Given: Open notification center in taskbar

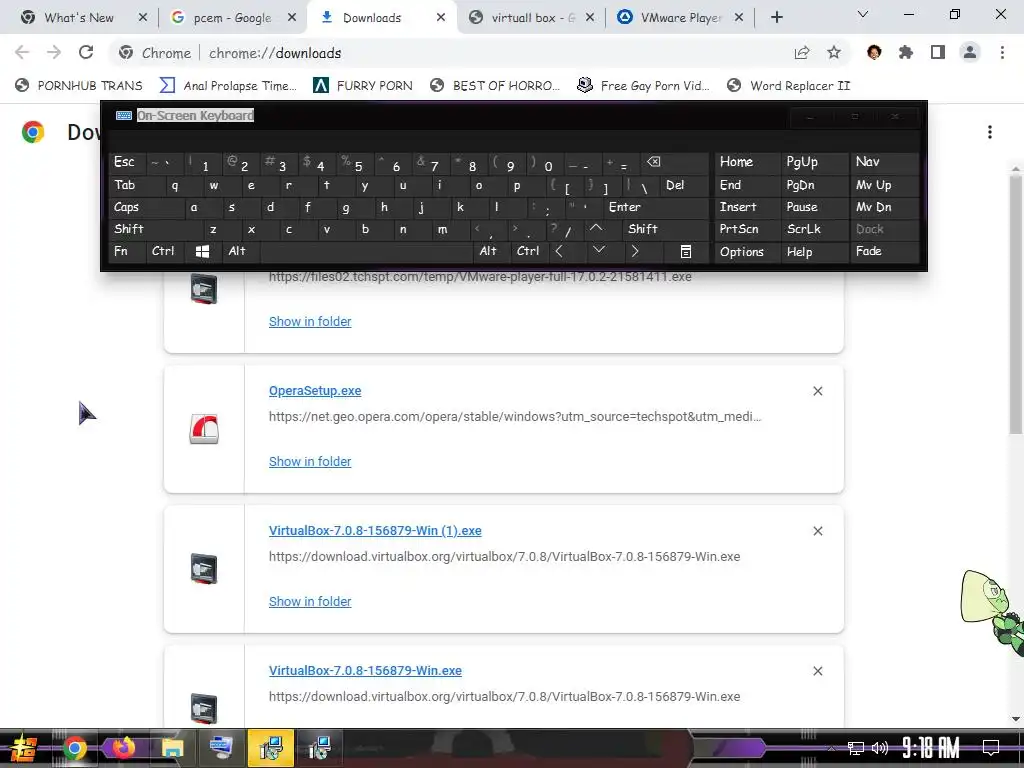Looking at the screenshot, I should pos(991,747).
